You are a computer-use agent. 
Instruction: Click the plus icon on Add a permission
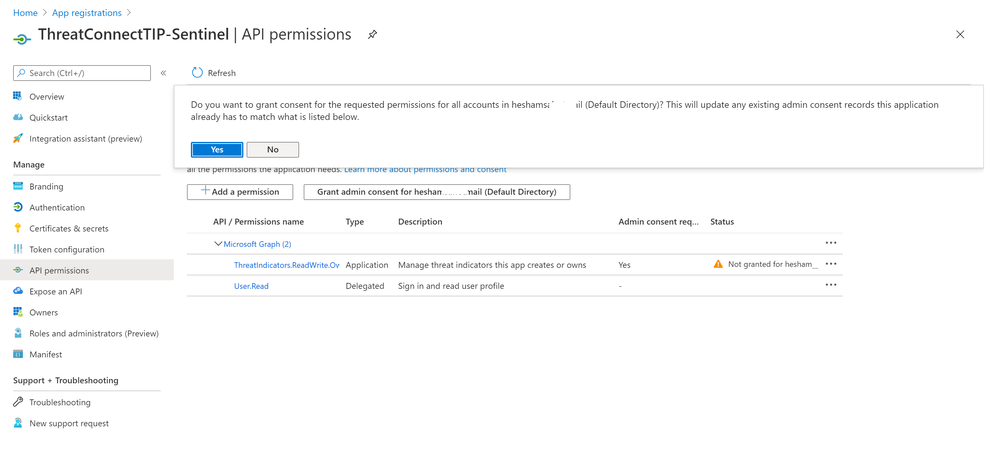(x=205, y=191)
